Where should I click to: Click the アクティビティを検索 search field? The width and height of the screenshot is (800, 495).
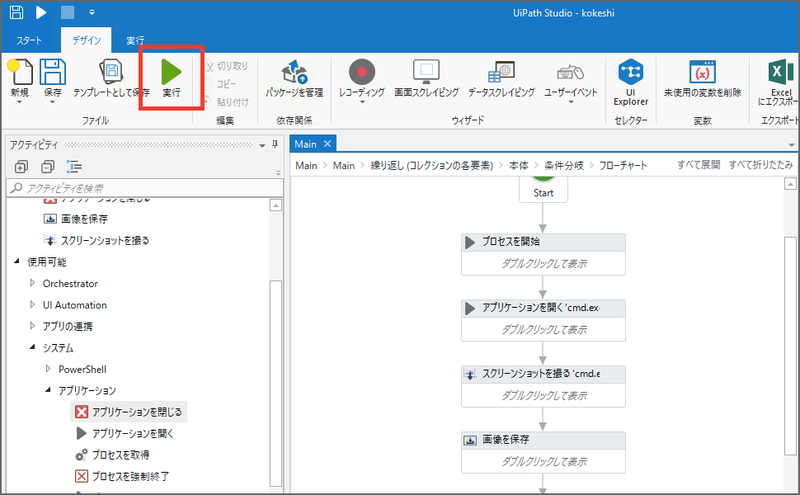tap(145, 188)
